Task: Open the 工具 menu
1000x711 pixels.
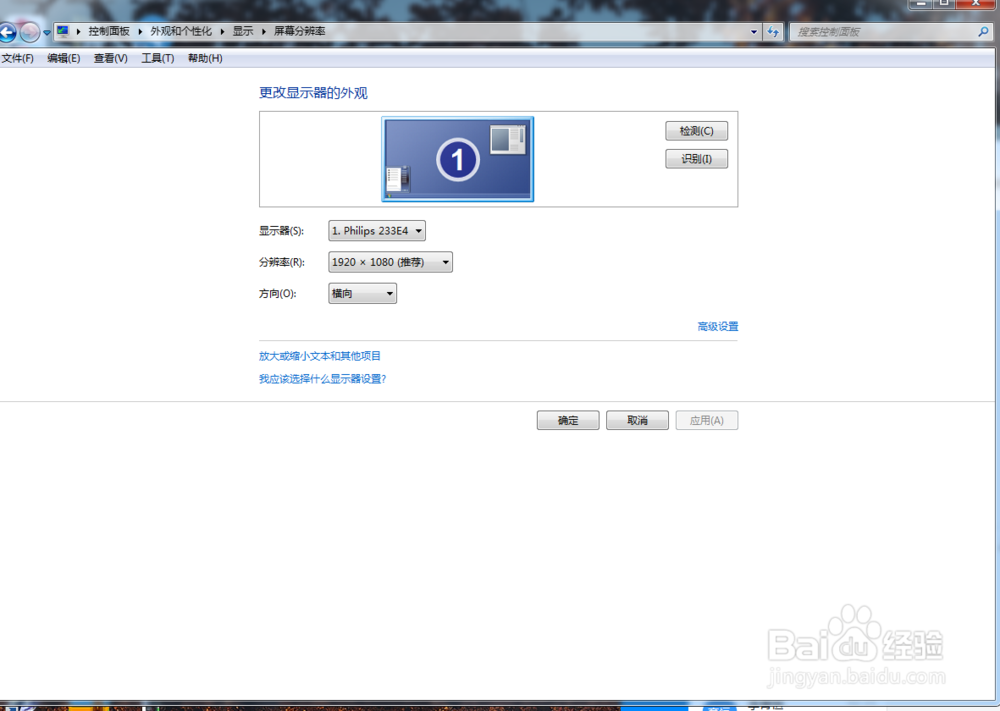Action: (157, 58)
